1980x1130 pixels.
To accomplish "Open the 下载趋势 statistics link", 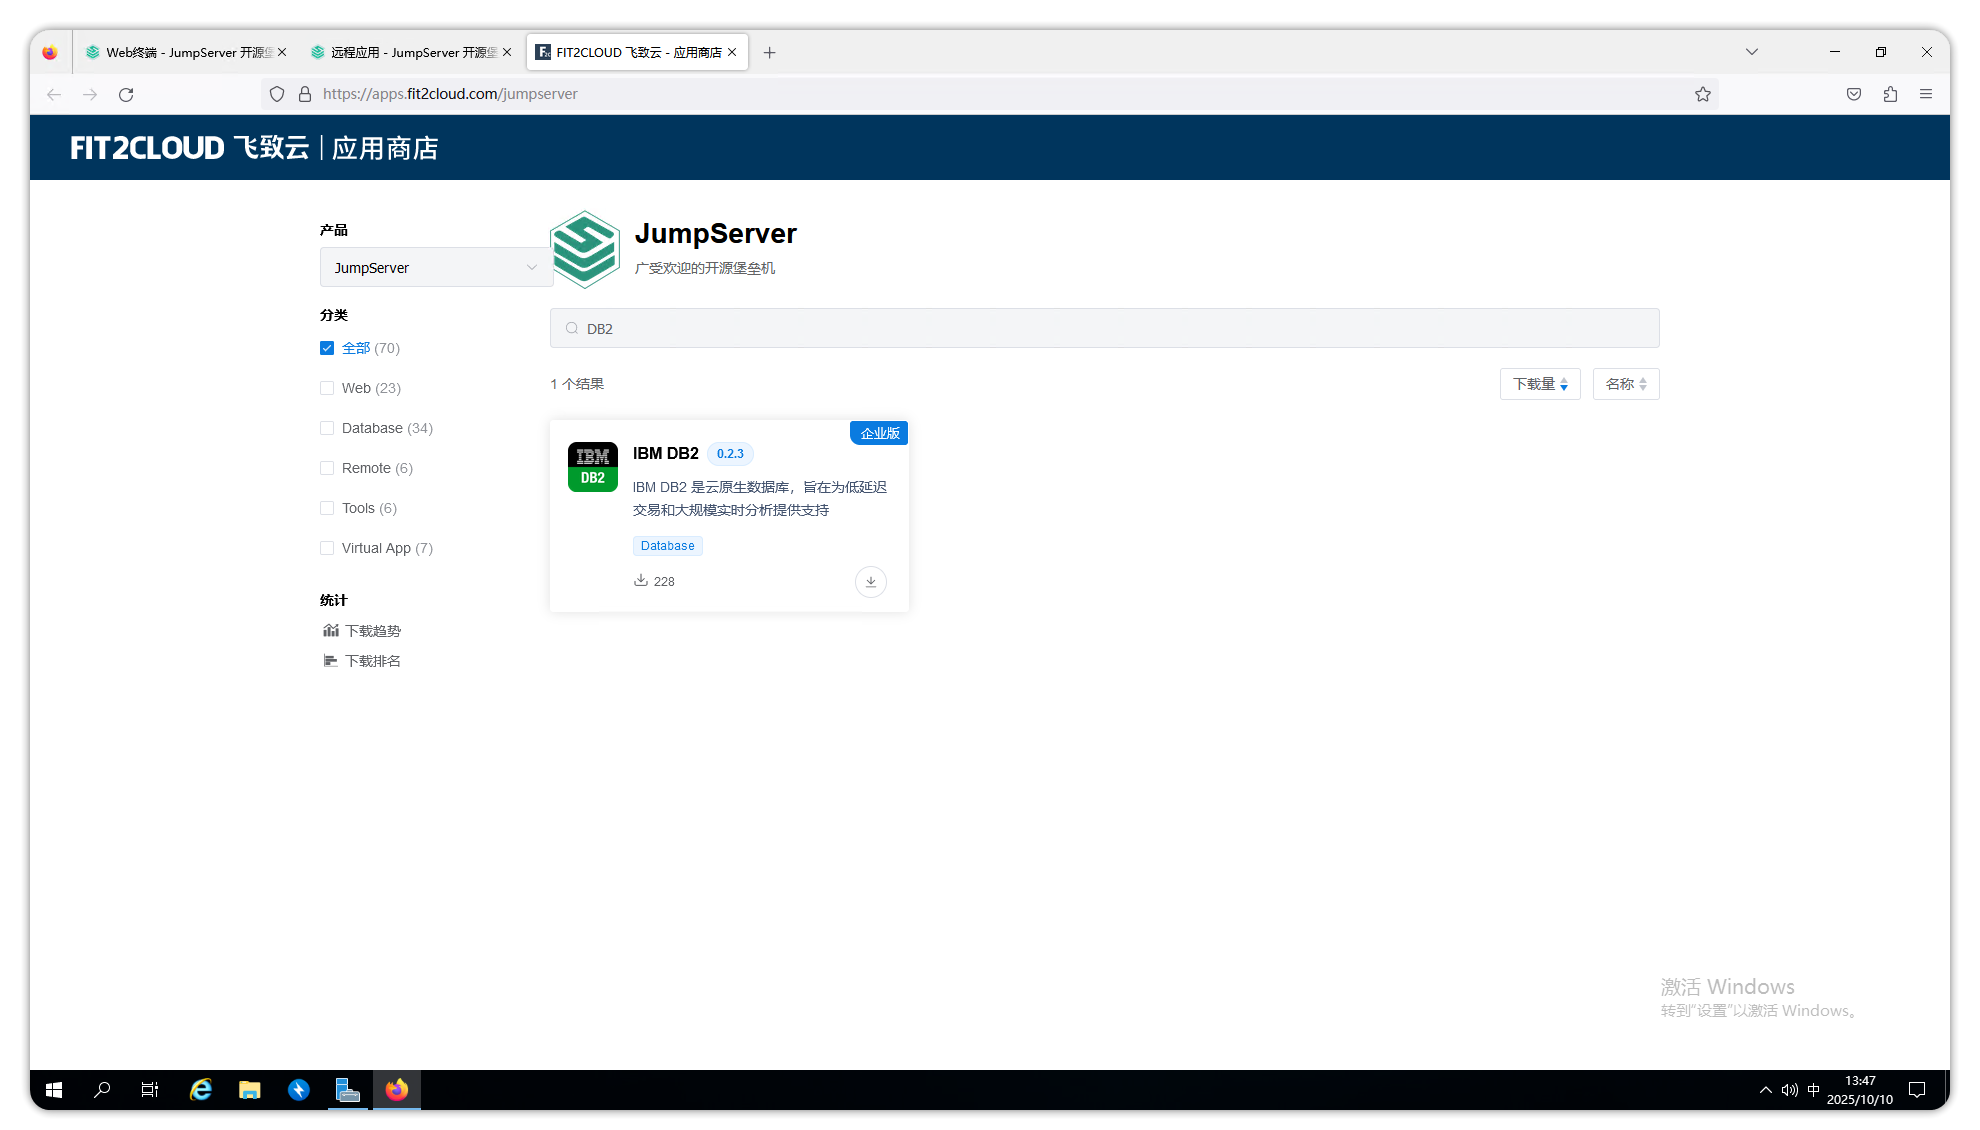I will (x=372, y=631).
